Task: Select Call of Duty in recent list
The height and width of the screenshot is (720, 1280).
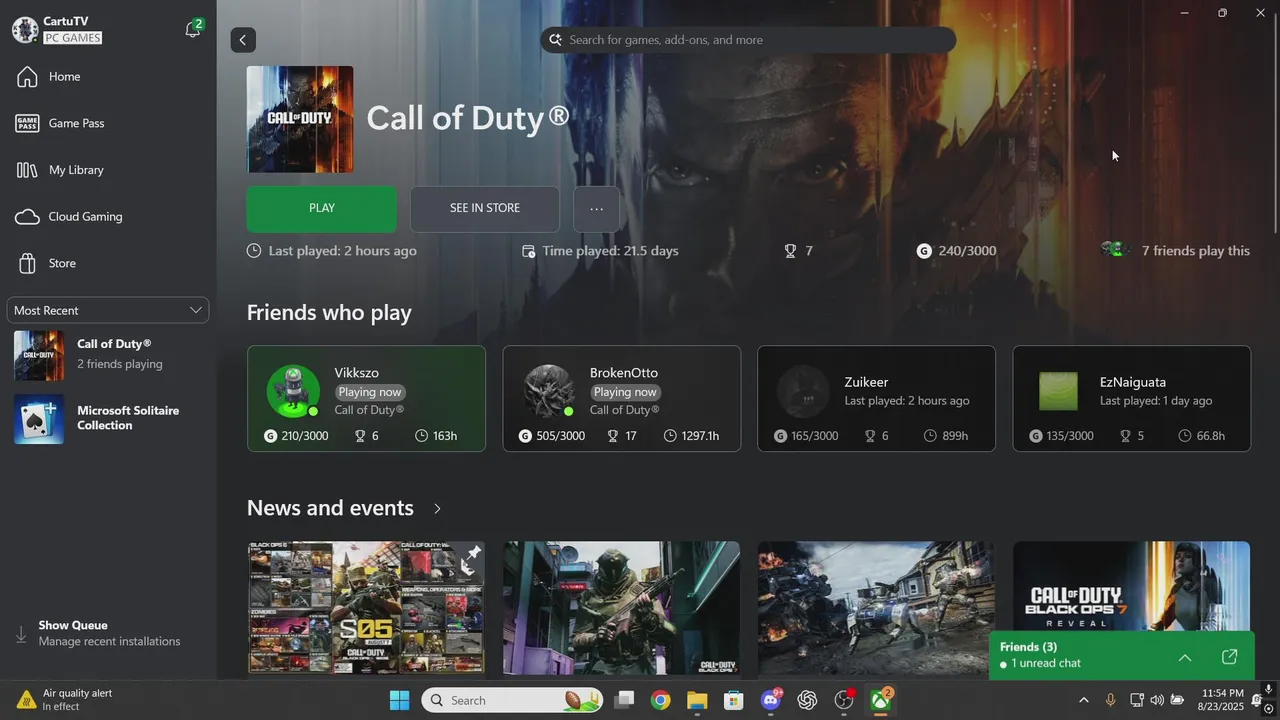Action: pyautogui.click(x=108, y=355)
